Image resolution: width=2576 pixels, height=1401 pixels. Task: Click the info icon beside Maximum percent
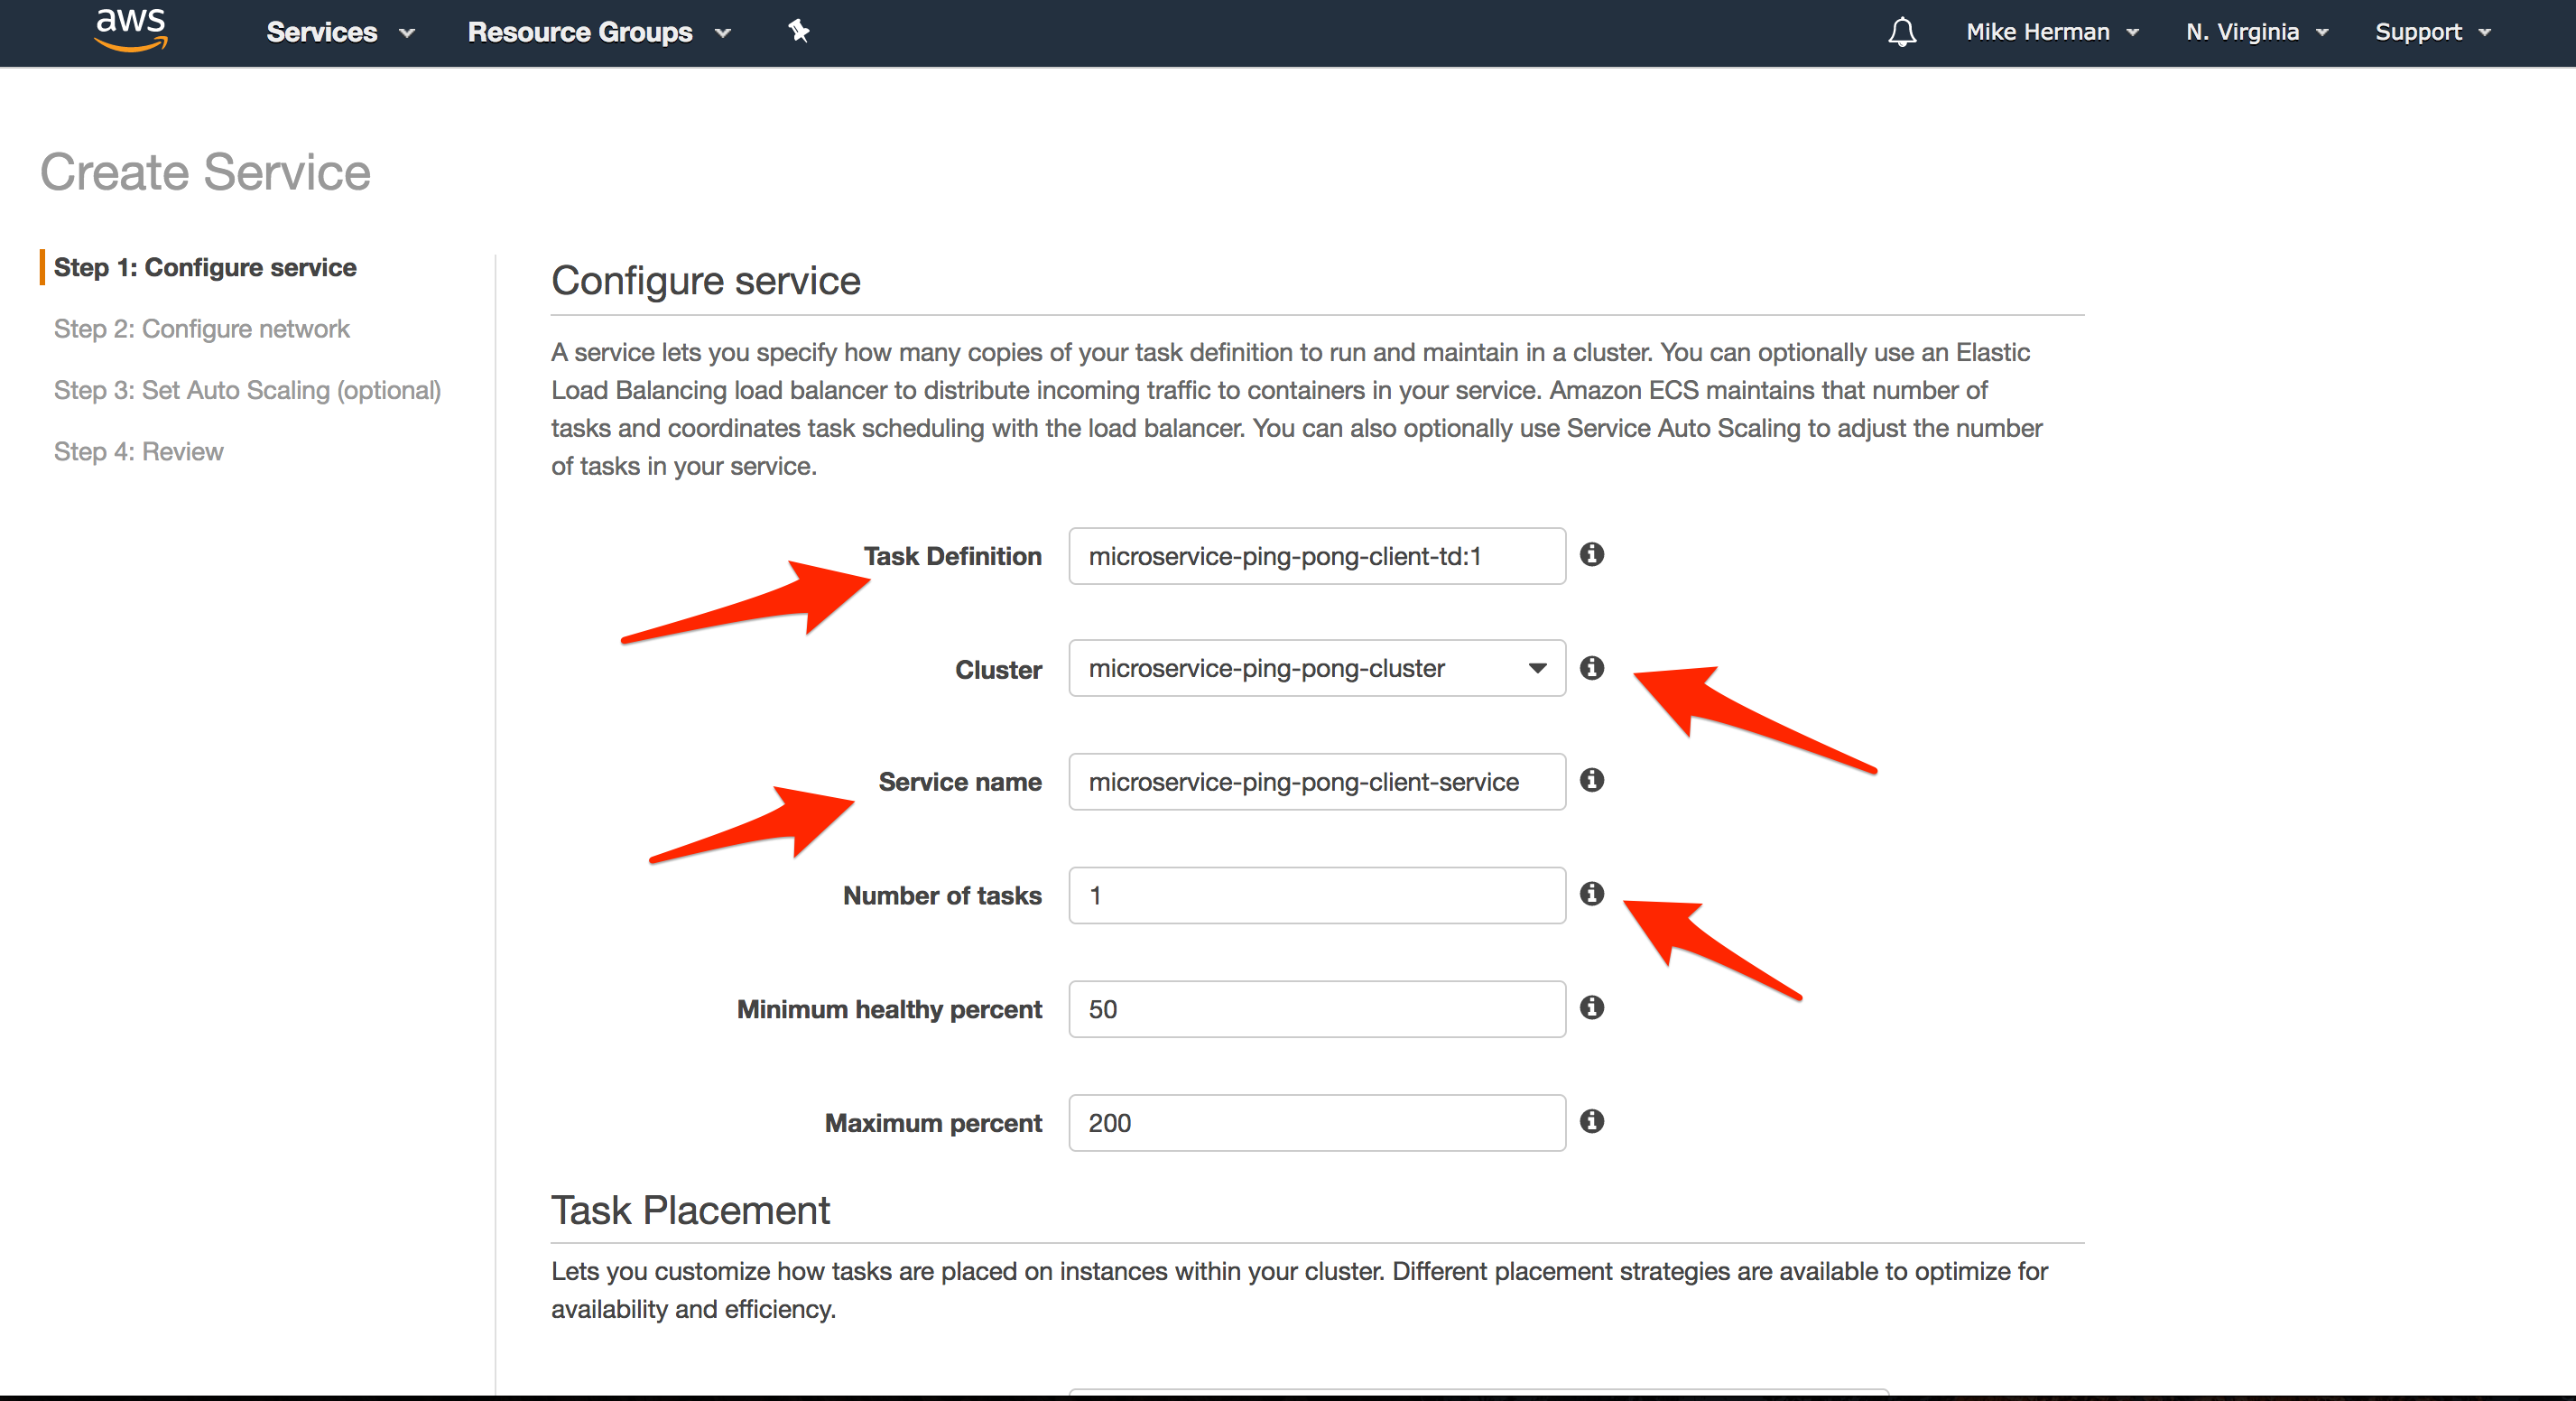pos(1592,1122)
